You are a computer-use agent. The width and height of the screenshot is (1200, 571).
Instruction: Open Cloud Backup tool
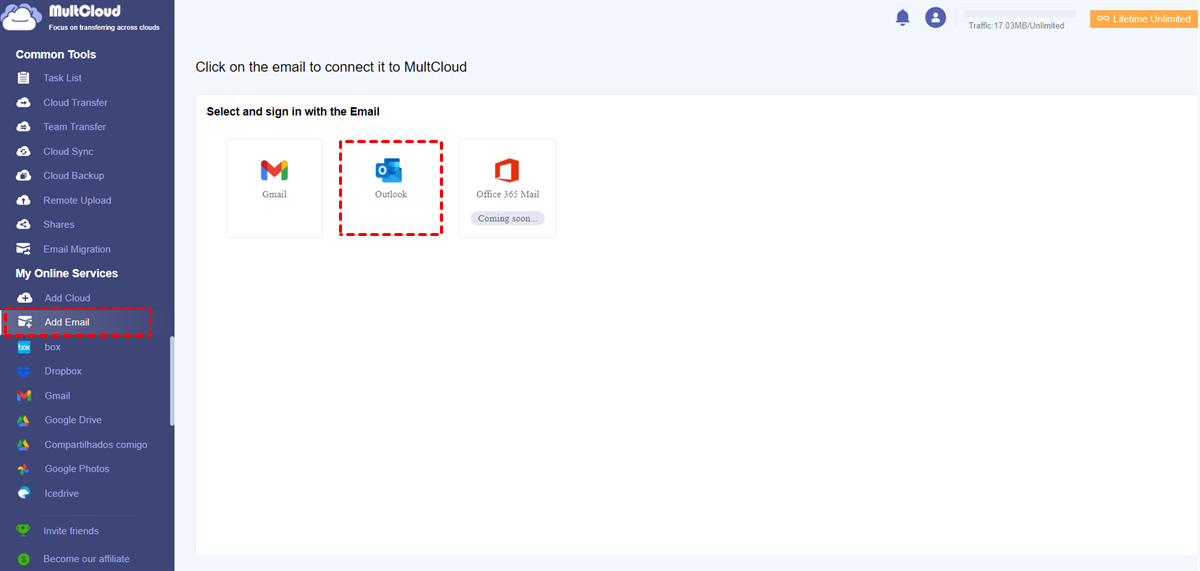tap(73, 176)
